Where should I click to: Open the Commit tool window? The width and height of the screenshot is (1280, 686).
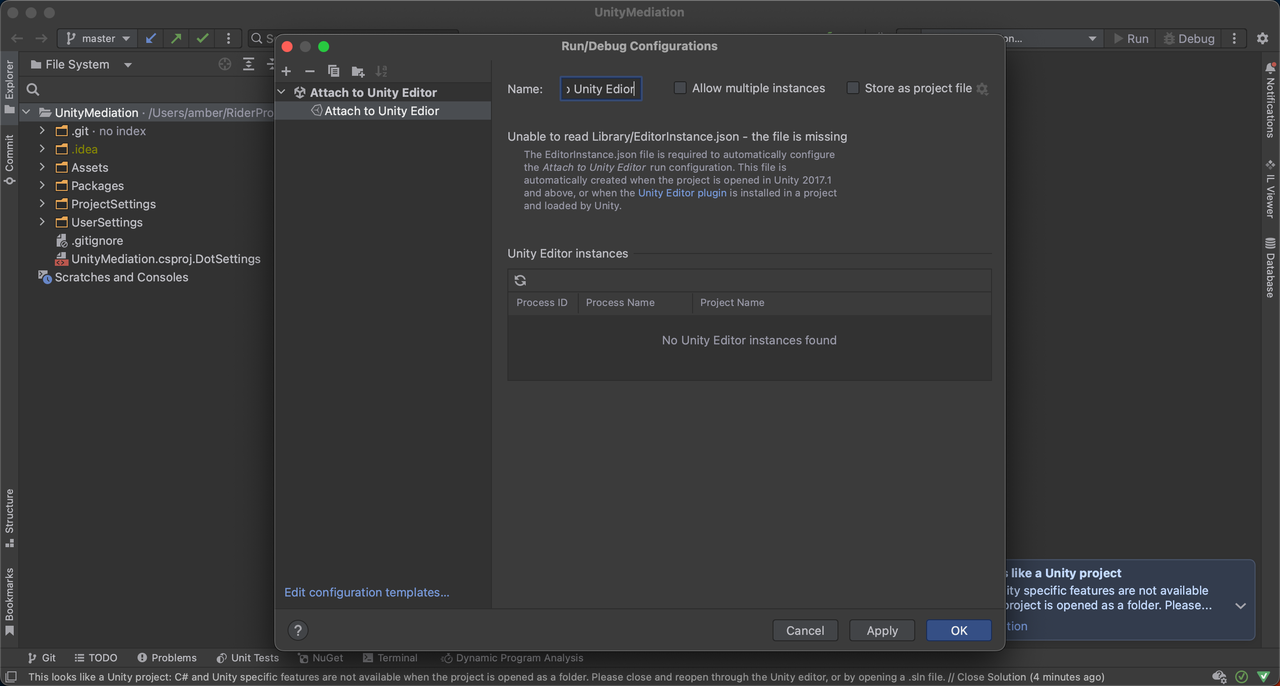(9, 160)
